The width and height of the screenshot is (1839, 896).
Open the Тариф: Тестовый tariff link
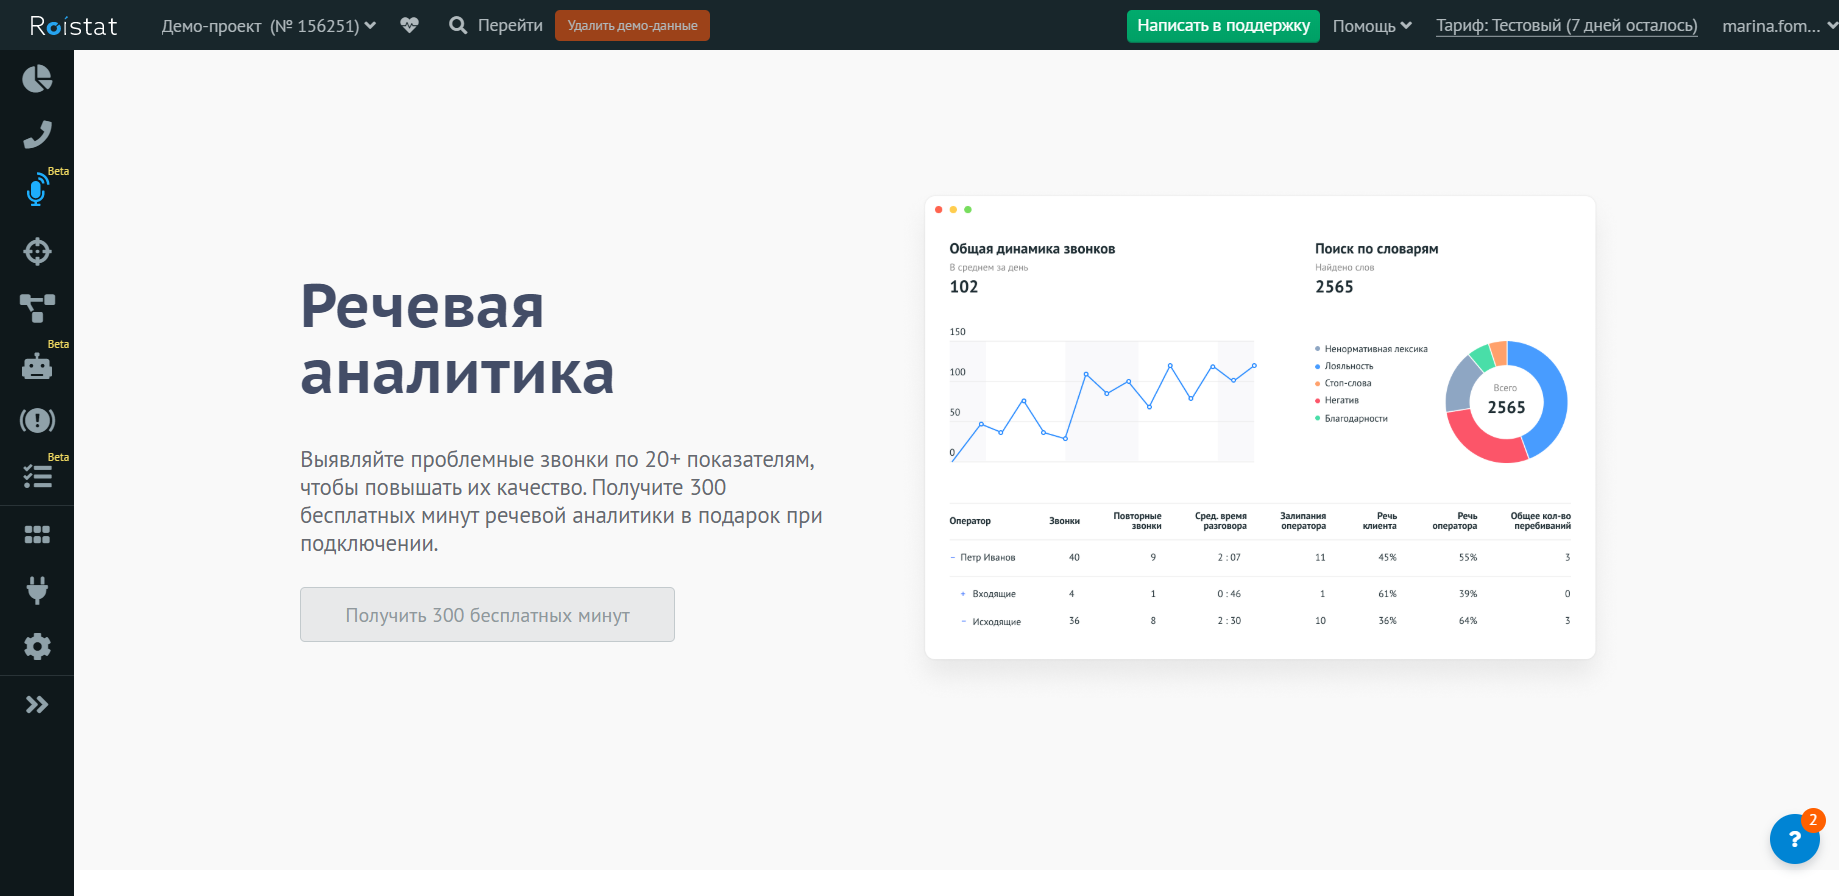point(1566,26)
